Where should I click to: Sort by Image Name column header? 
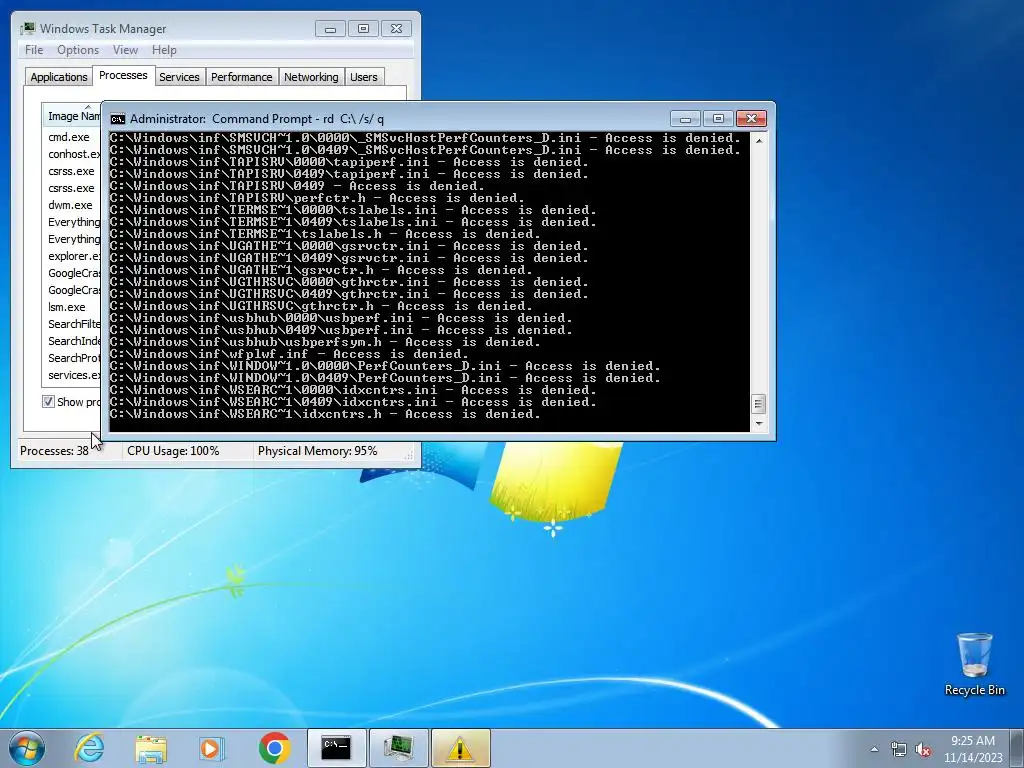72,116
